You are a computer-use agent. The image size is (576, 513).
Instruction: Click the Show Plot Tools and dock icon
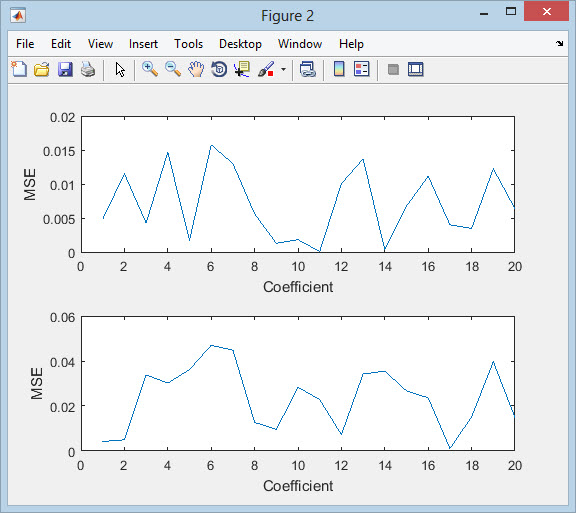[416, 69]
